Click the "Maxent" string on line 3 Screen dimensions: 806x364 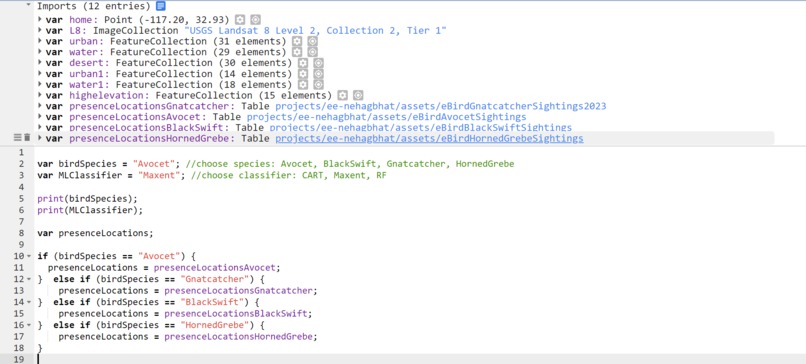[x=160, y=175]
